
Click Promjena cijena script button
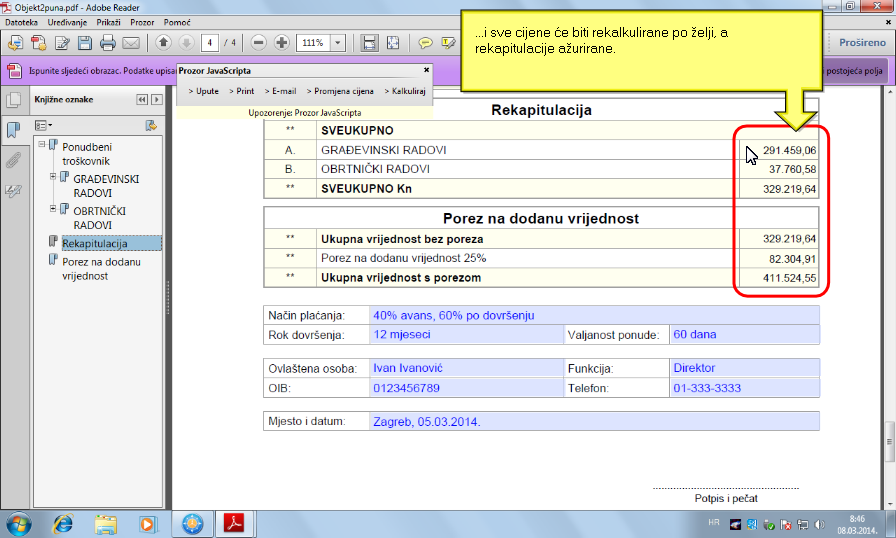[x=340, y=91]
